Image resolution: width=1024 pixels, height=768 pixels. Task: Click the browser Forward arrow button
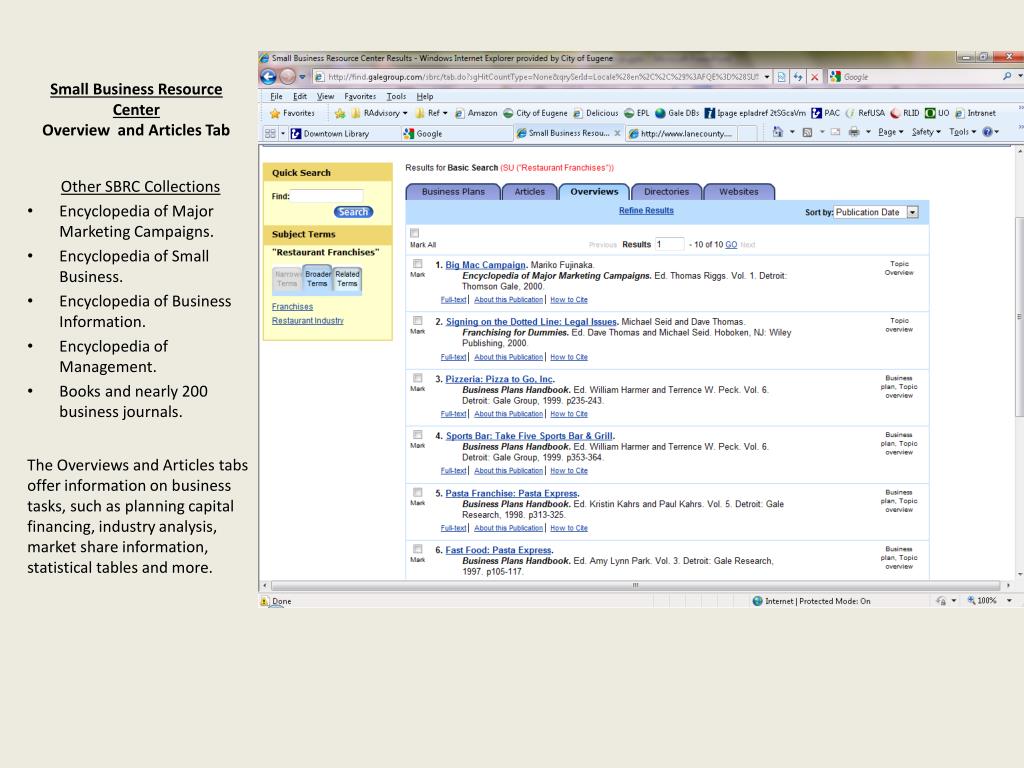coord(287,76)
